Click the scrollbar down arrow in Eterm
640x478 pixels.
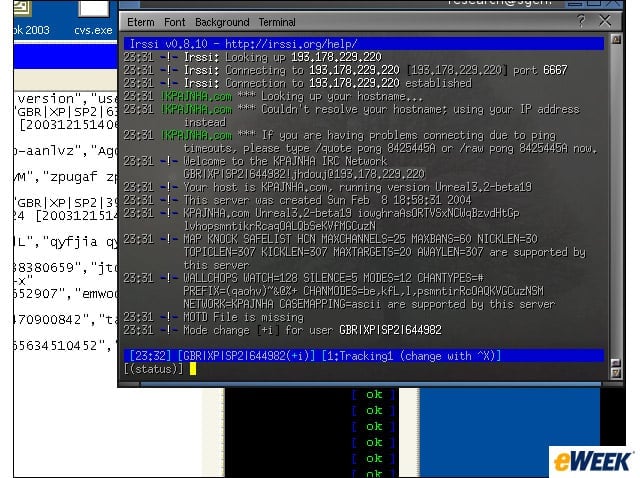click(616, 373)
